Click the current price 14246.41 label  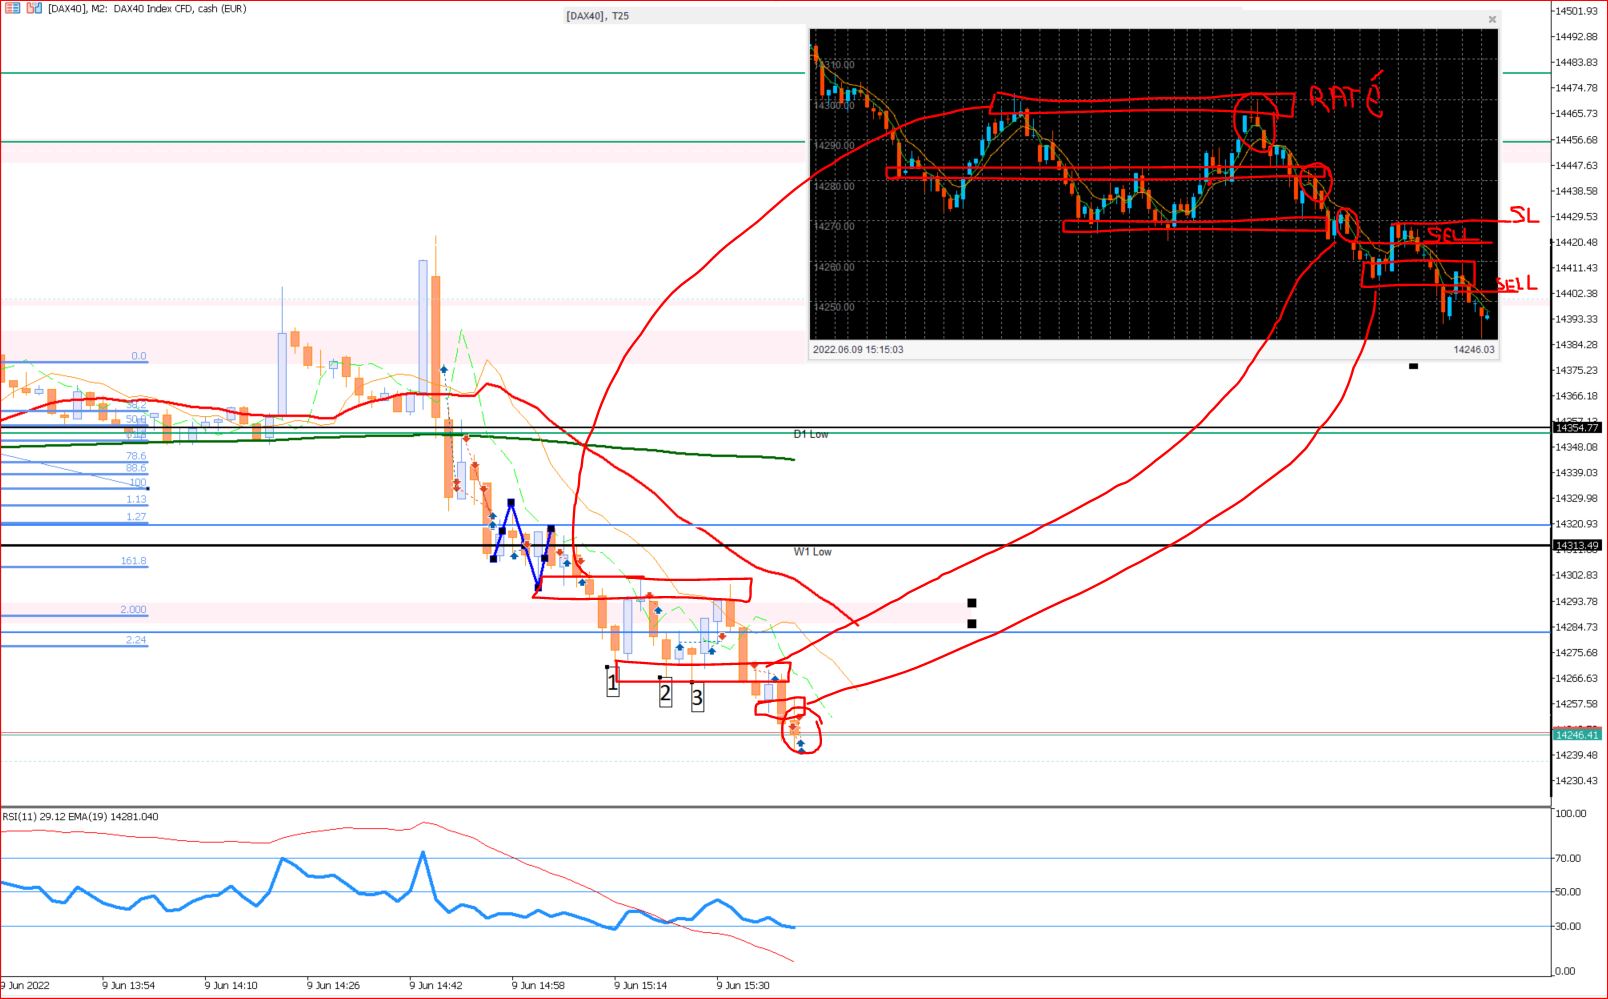tap(1576, 735)
